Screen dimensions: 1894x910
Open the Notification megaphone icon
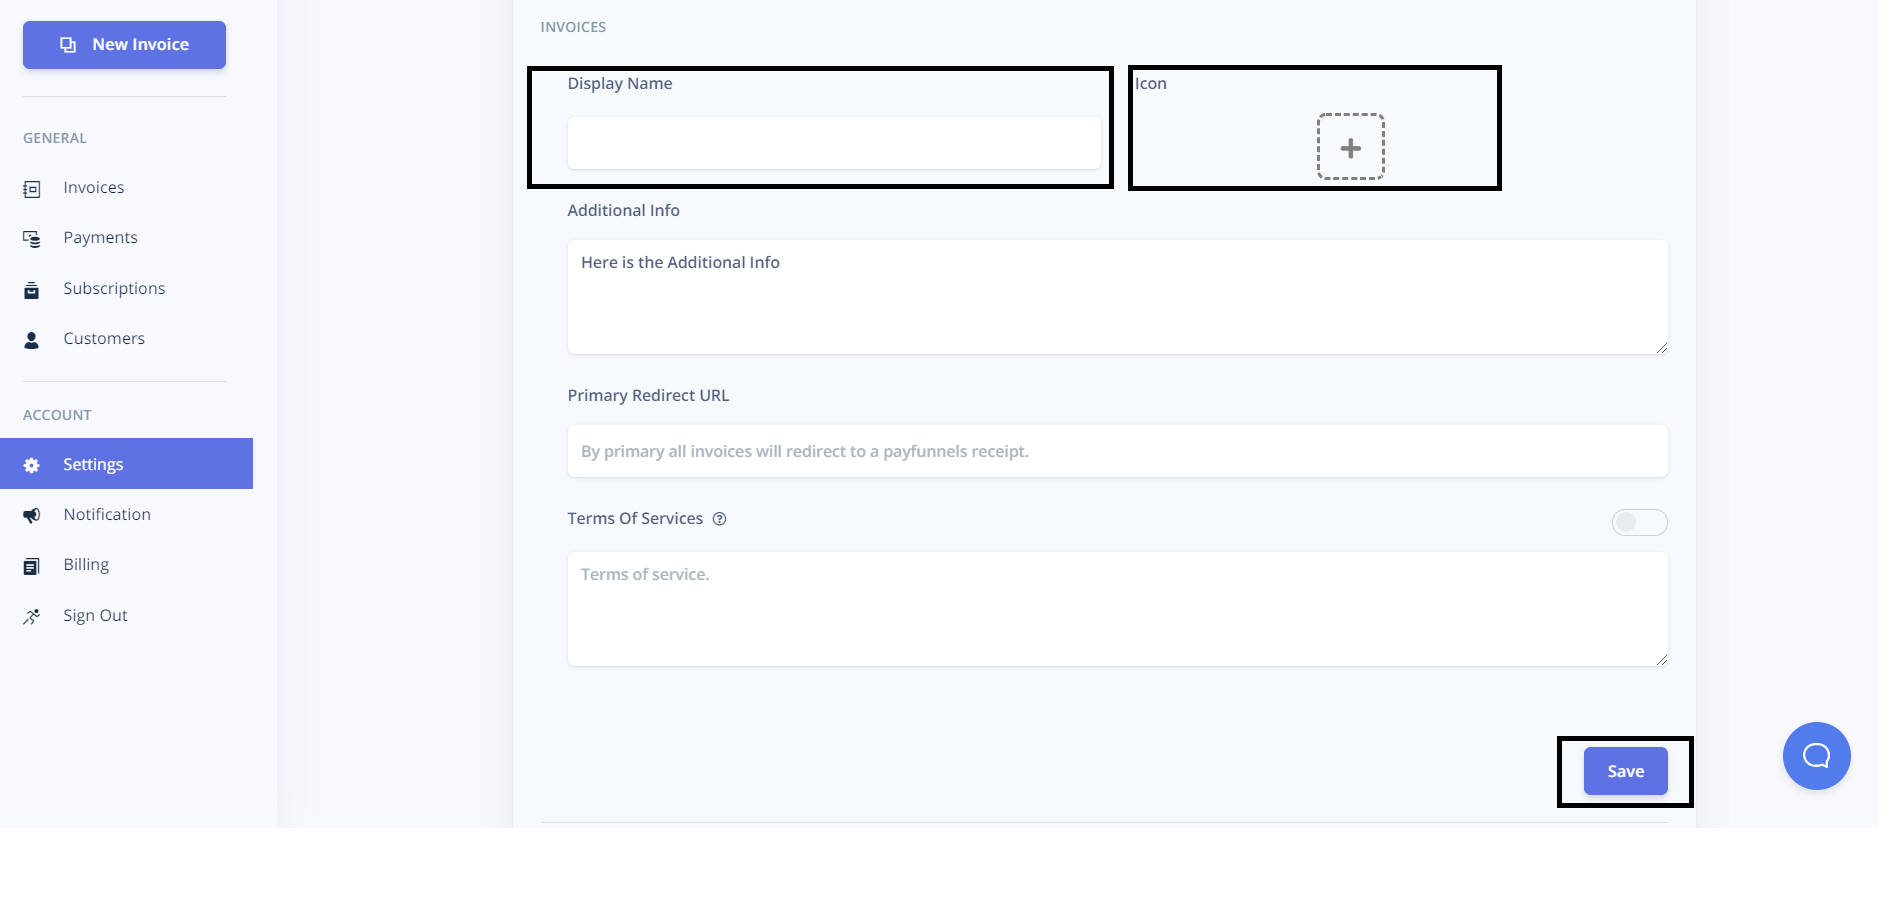tap(31, 515)
